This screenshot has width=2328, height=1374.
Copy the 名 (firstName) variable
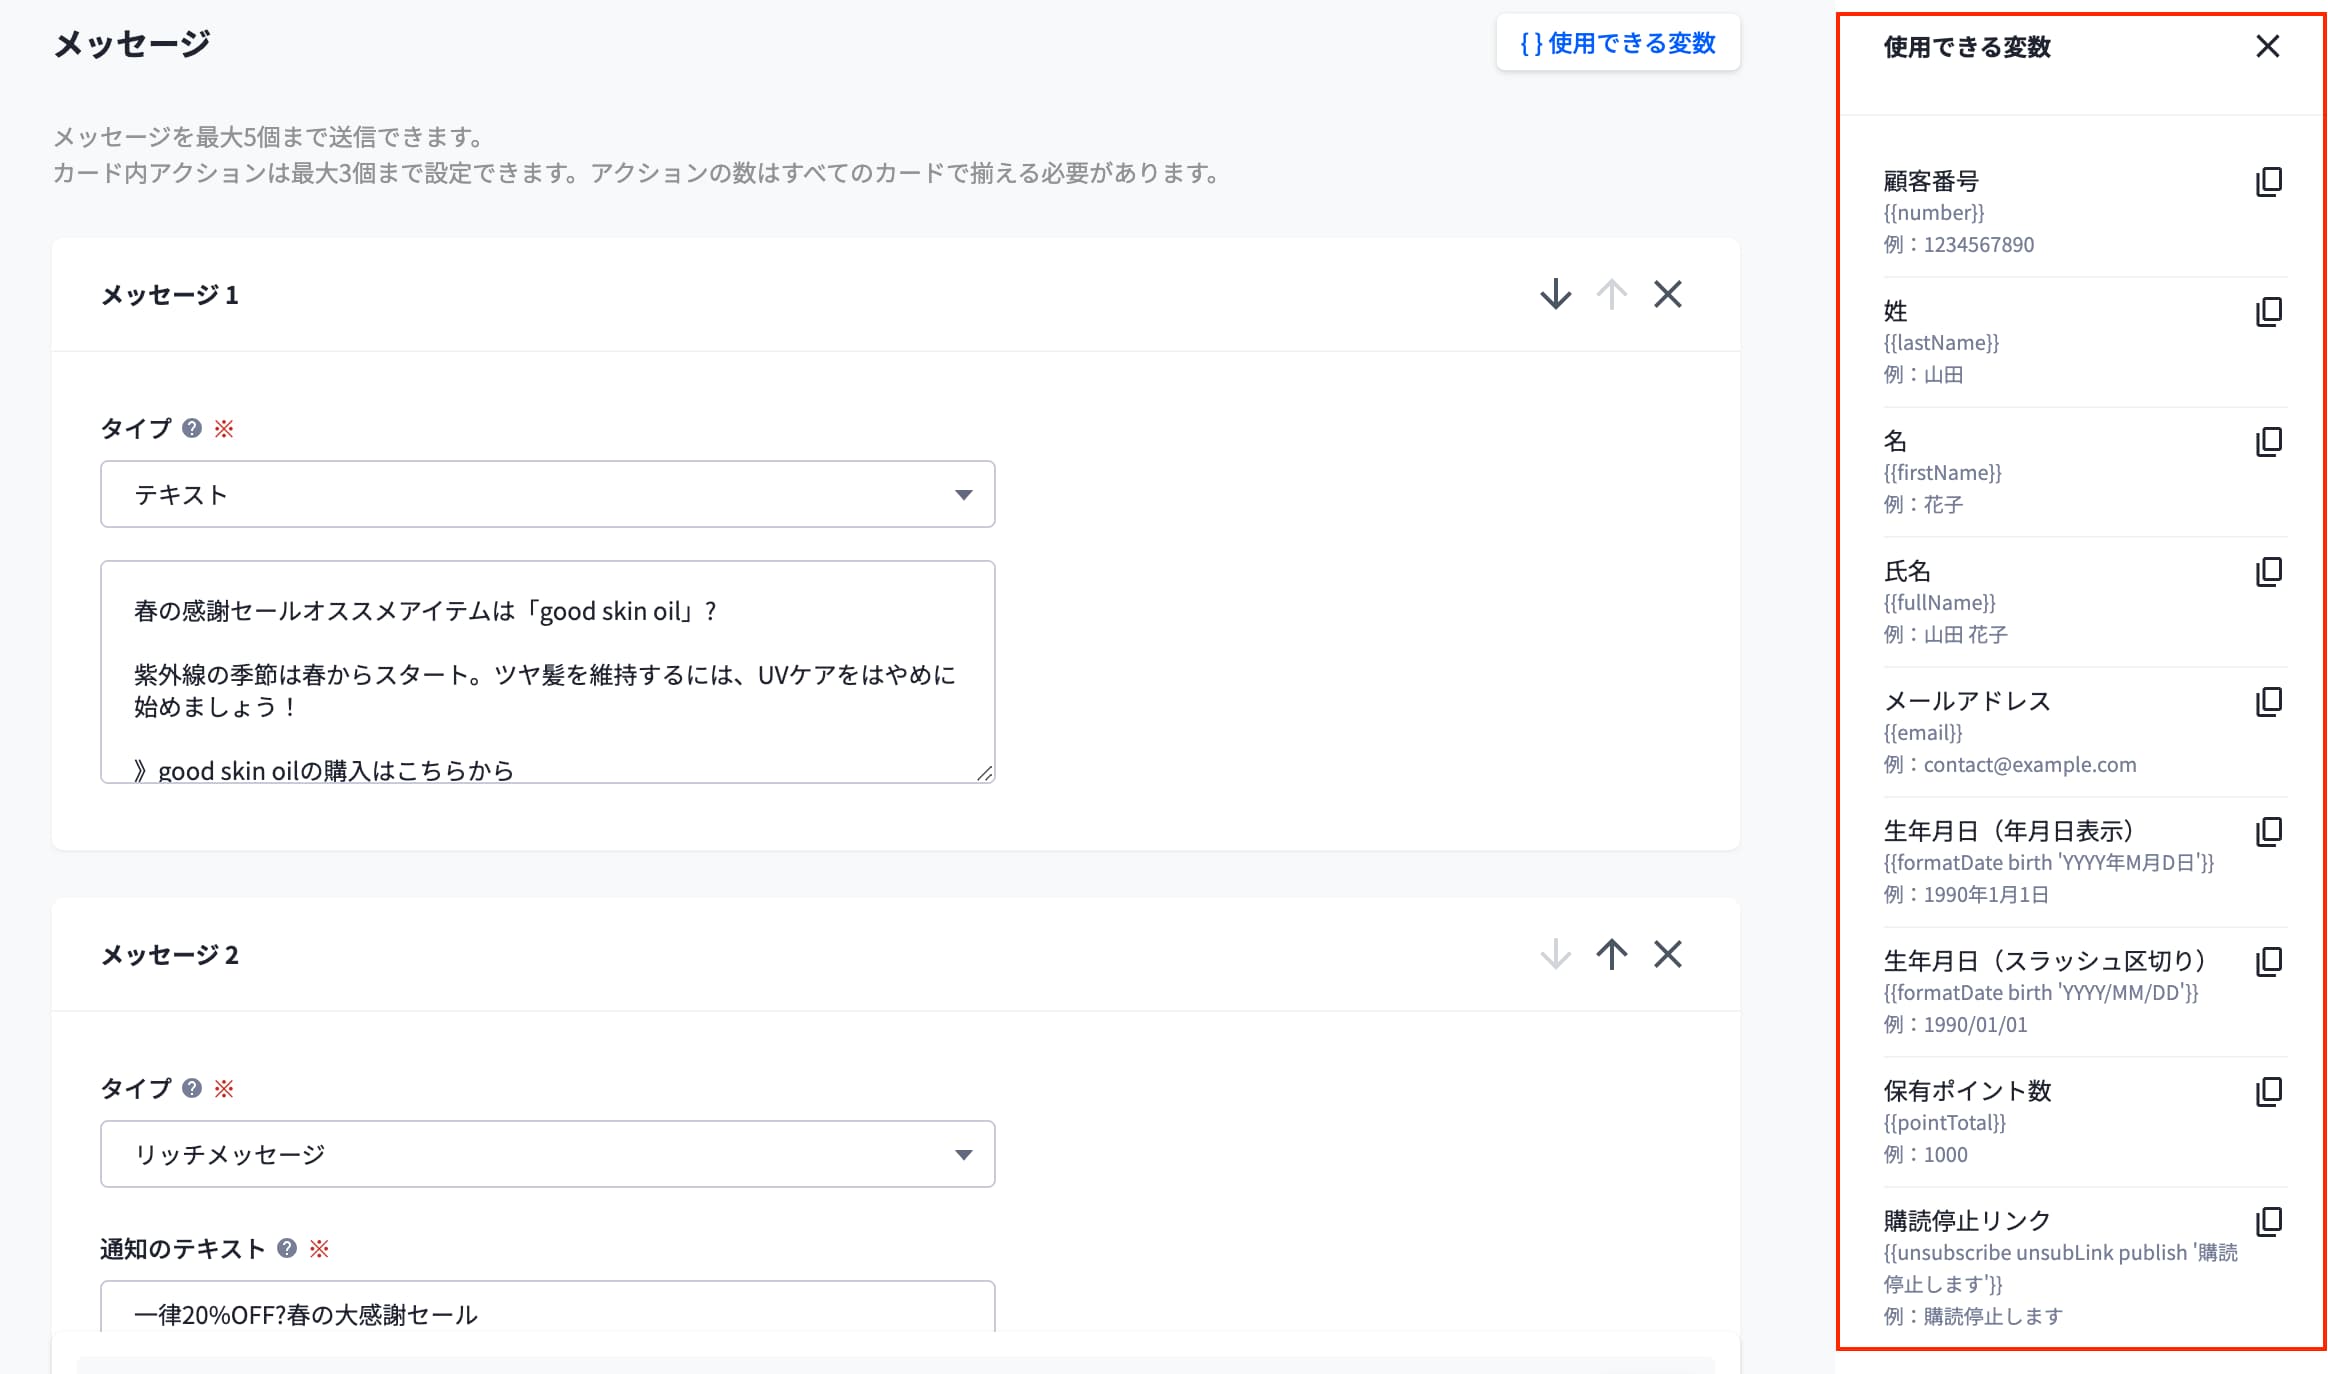2270,441
